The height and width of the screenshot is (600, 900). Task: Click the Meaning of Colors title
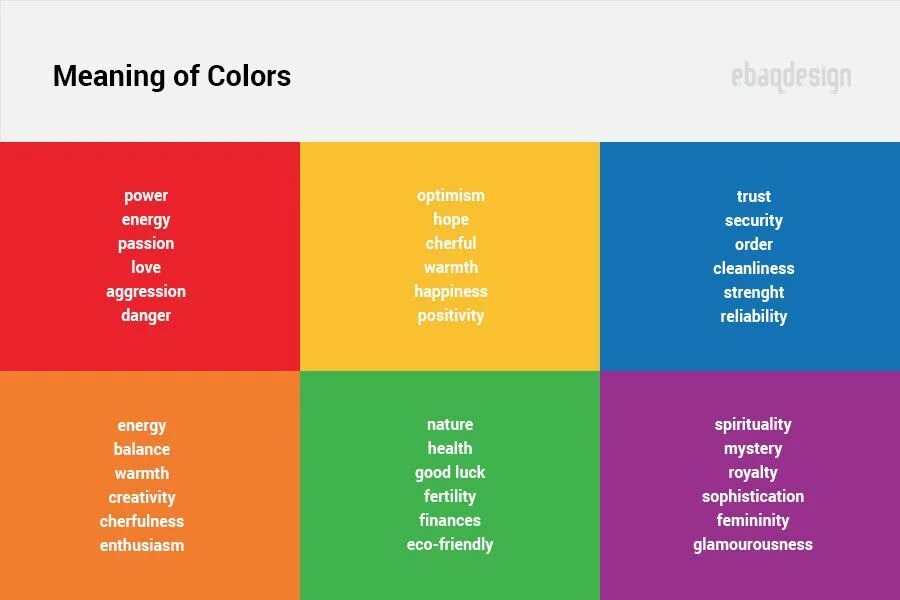click(x=172, y=76)
